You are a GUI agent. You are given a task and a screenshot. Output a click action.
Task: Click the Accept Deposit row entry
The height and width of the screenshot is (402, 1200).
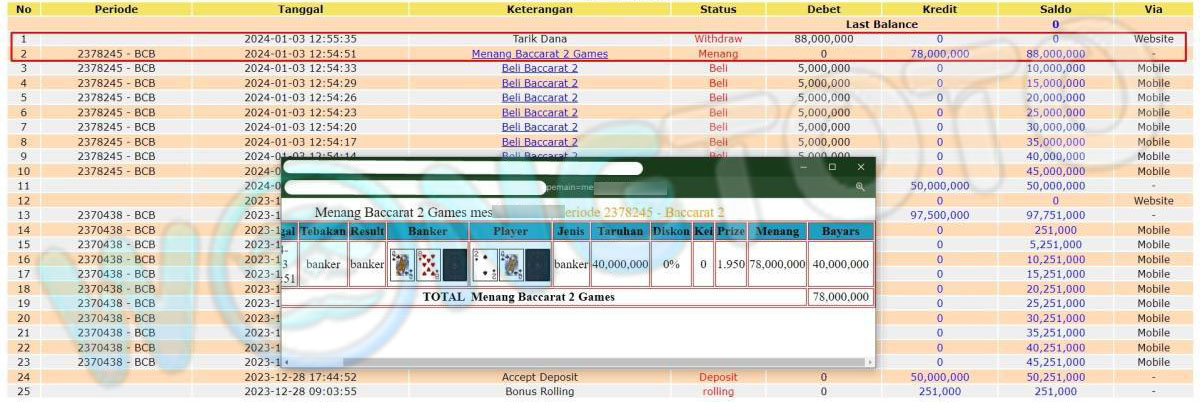(x=539, y=377)
